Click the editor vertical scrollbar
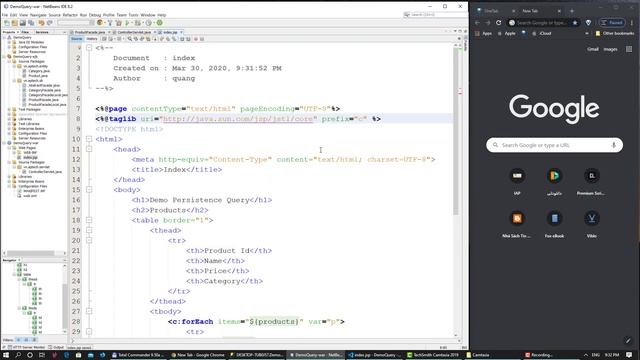The height and width of the screenshot is (360, 640). click(456, 131)
